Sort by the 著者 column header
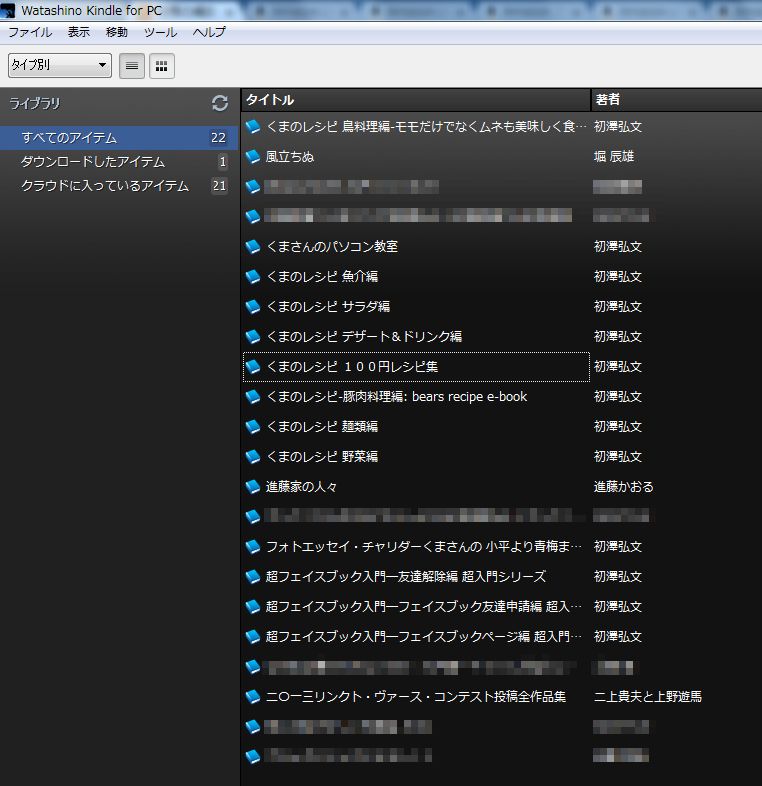762x786 pixels. pos(676,100)
